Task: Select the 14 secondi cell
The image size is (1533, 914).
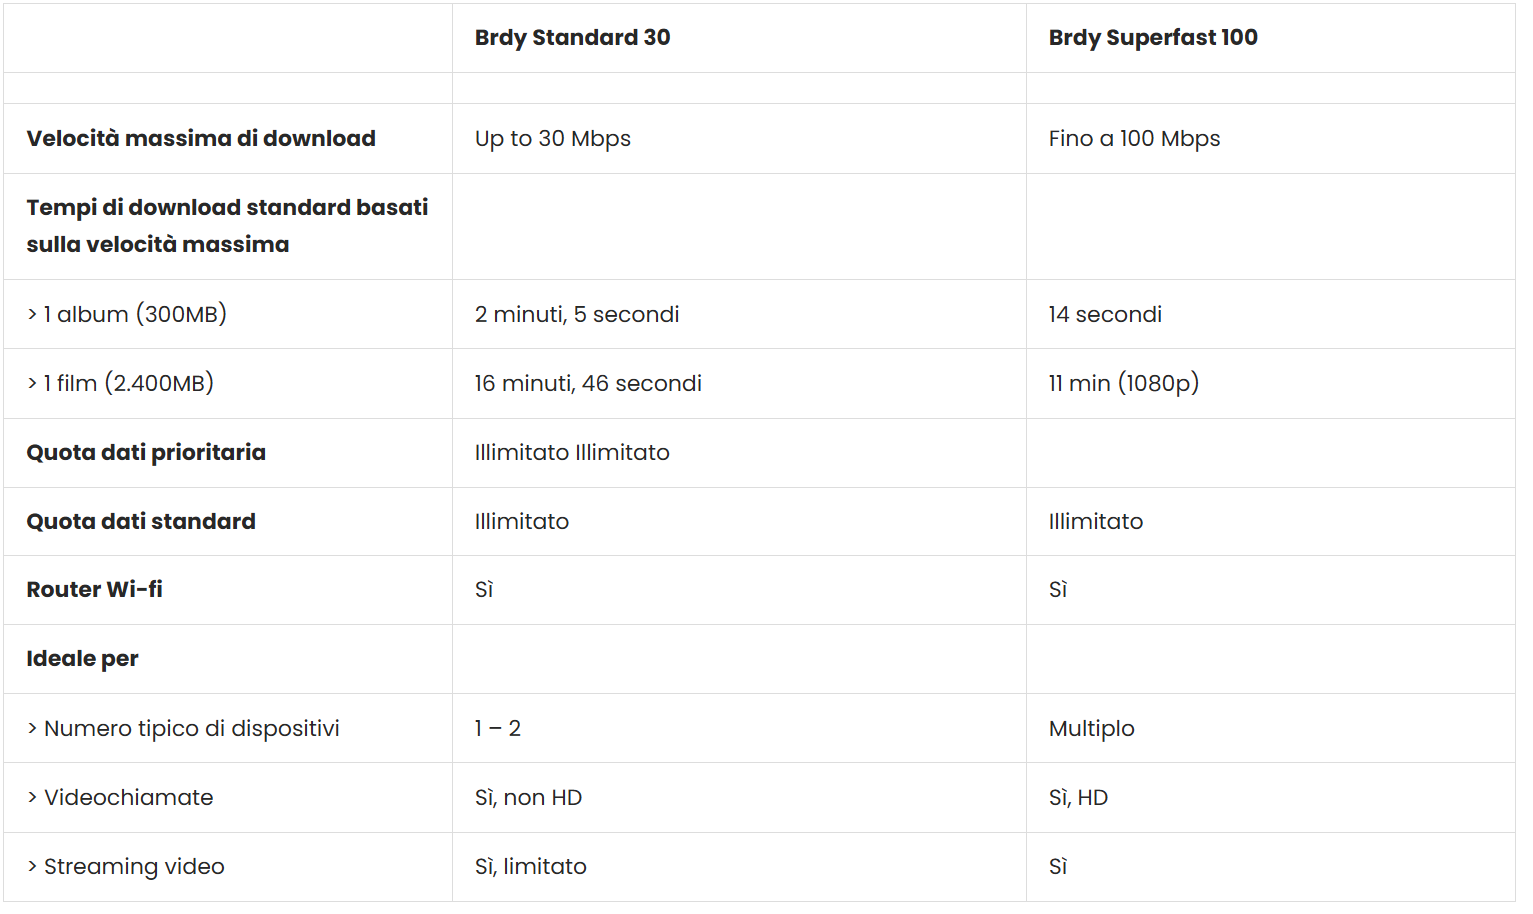Action: [1104, 315]
